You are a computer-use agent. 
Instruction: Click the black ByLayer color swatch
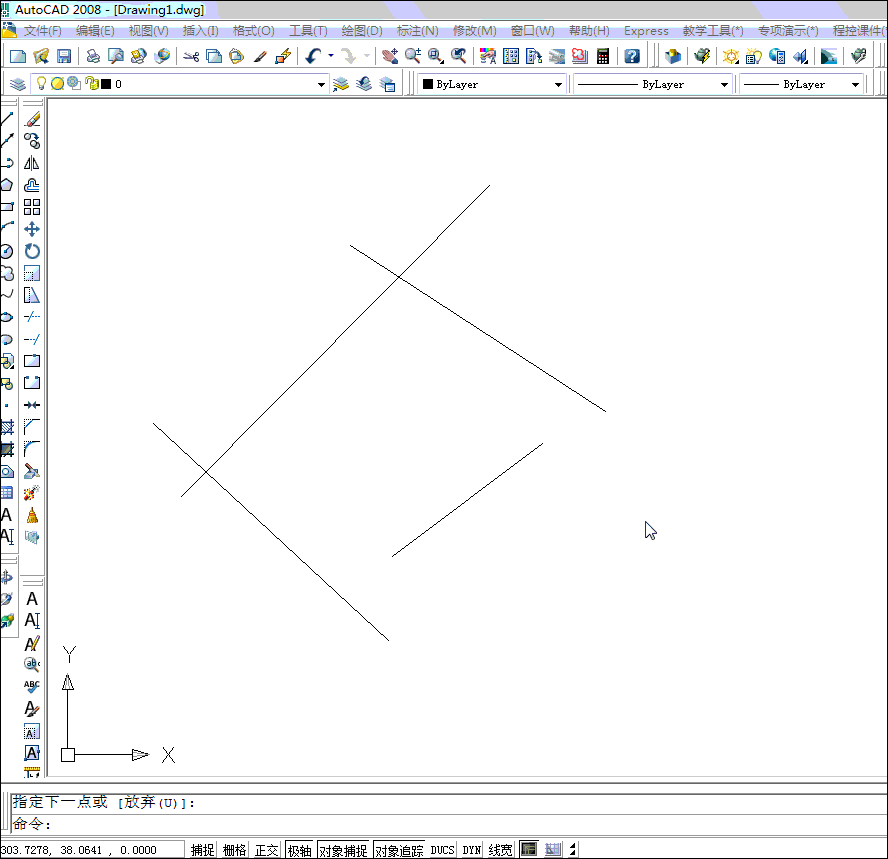(x=428, y=84)
